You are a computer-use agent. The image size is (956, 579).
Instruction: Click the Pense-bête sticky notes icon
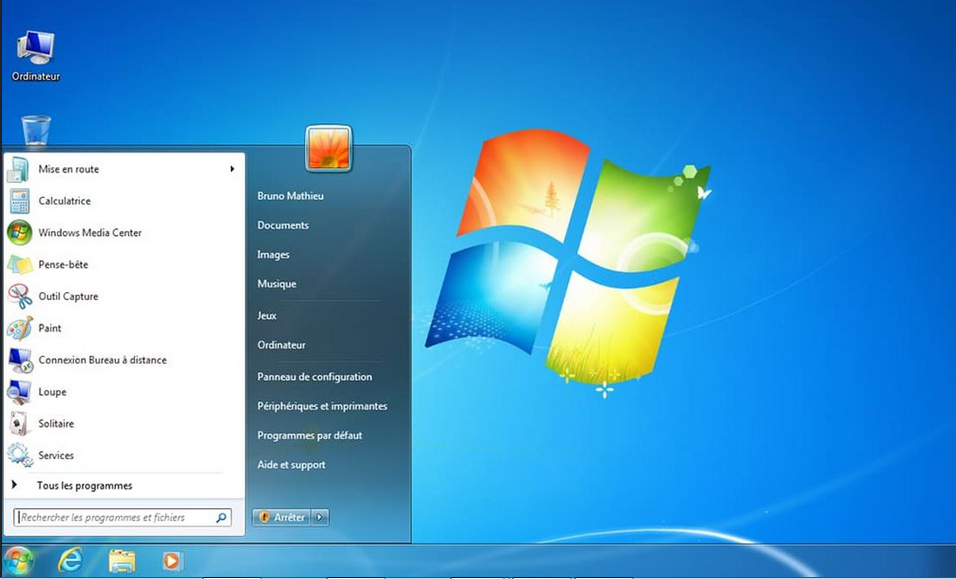19,265
